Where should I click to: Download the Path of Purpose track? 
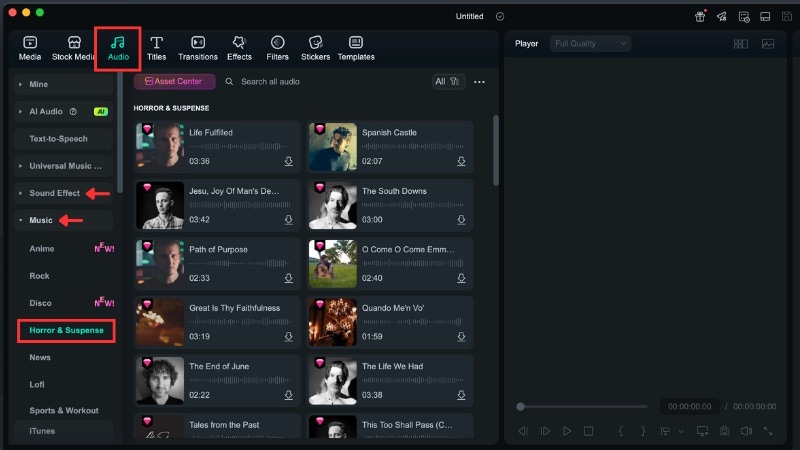click(x=288, y=278)
